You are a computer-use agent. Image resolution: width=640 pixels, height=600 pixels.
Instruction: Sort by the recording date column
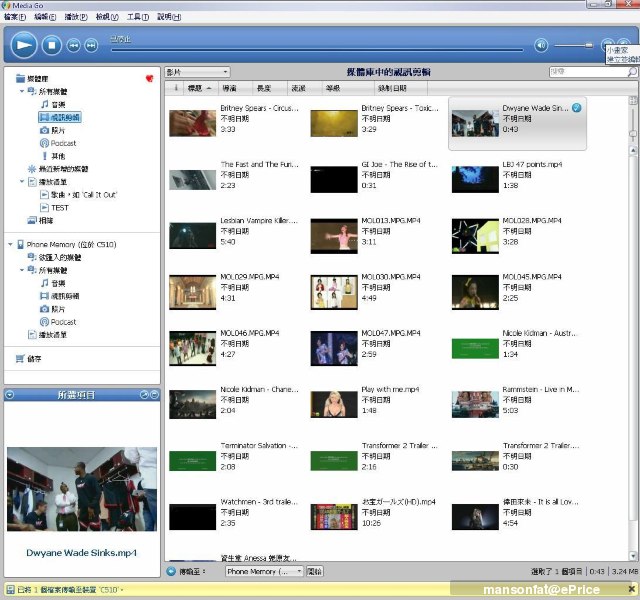(400, 88)
